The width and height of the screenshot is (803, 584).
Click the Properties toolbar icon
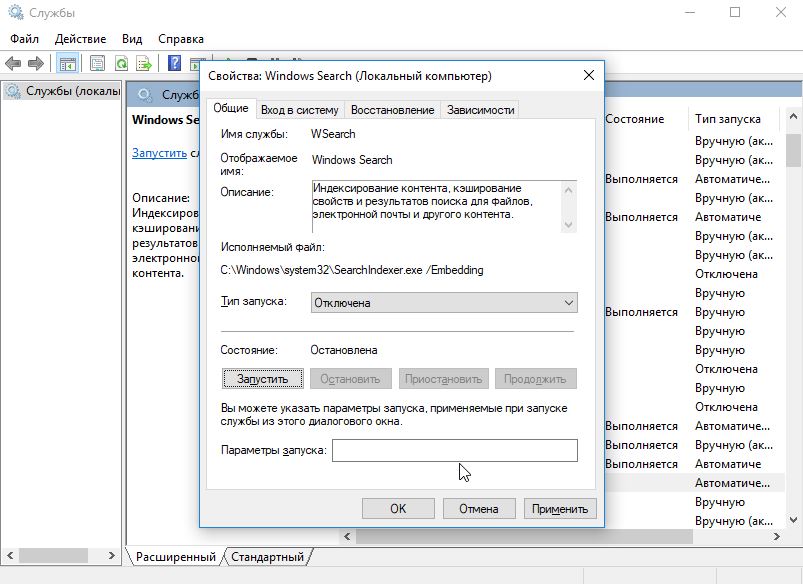(x=97, y=64)
